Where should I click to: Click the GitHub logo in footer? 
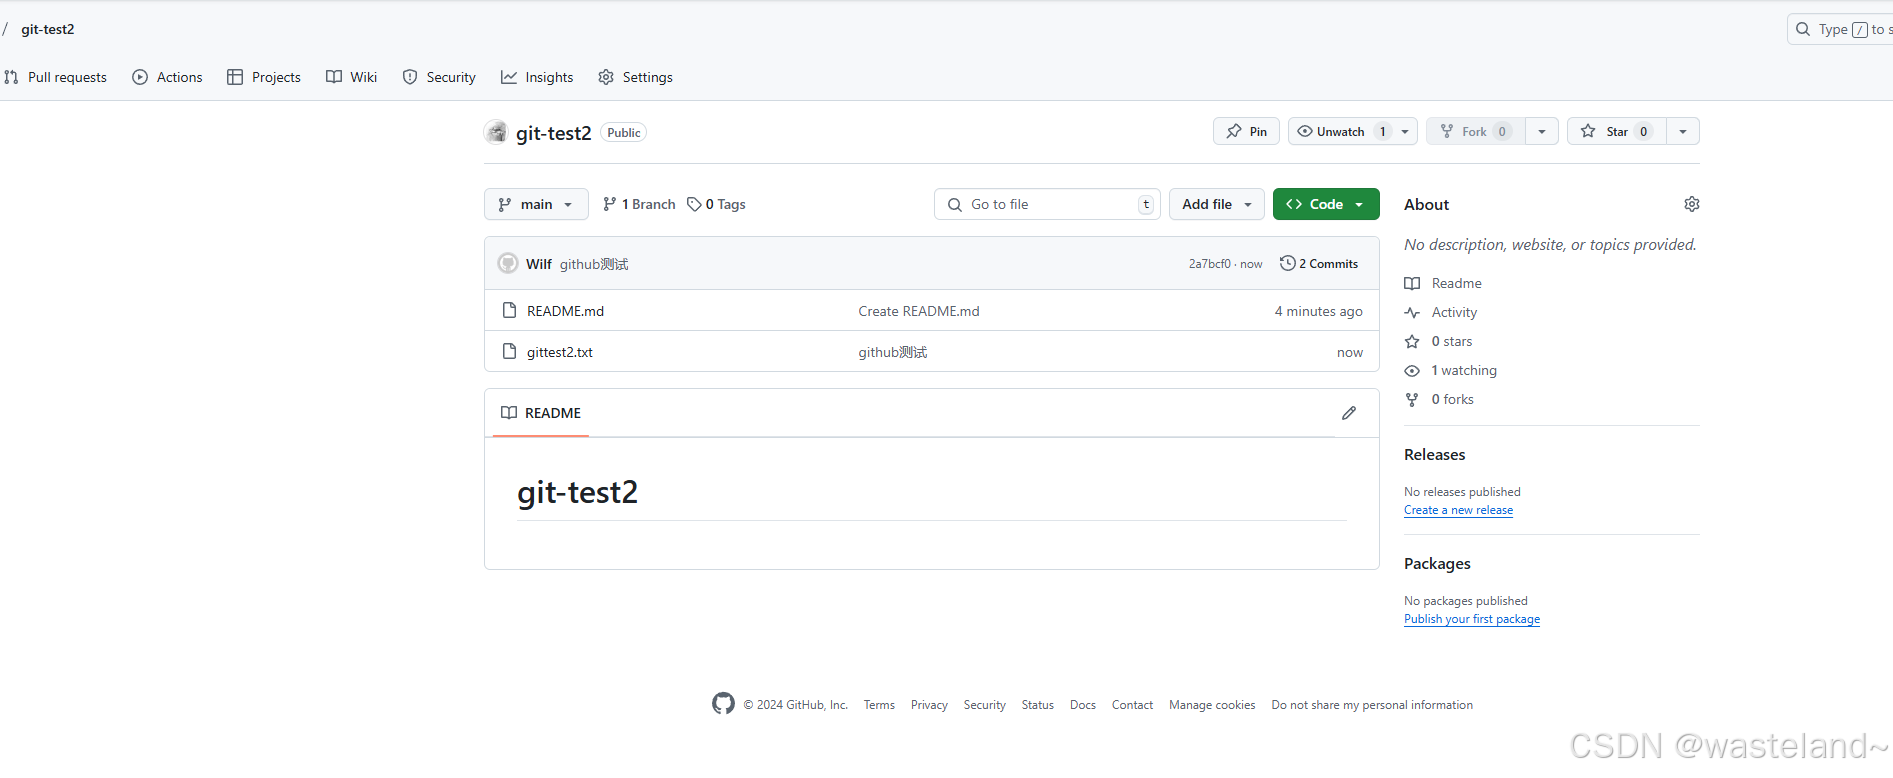(723, 704)
